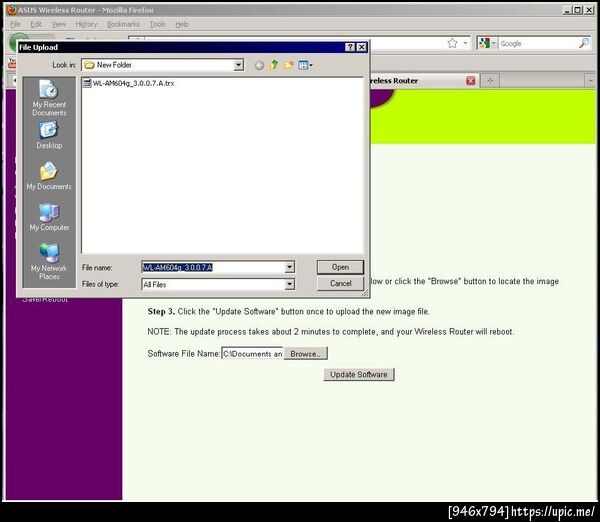Click the dialog Help question-mark button

(x=350, y=47)
